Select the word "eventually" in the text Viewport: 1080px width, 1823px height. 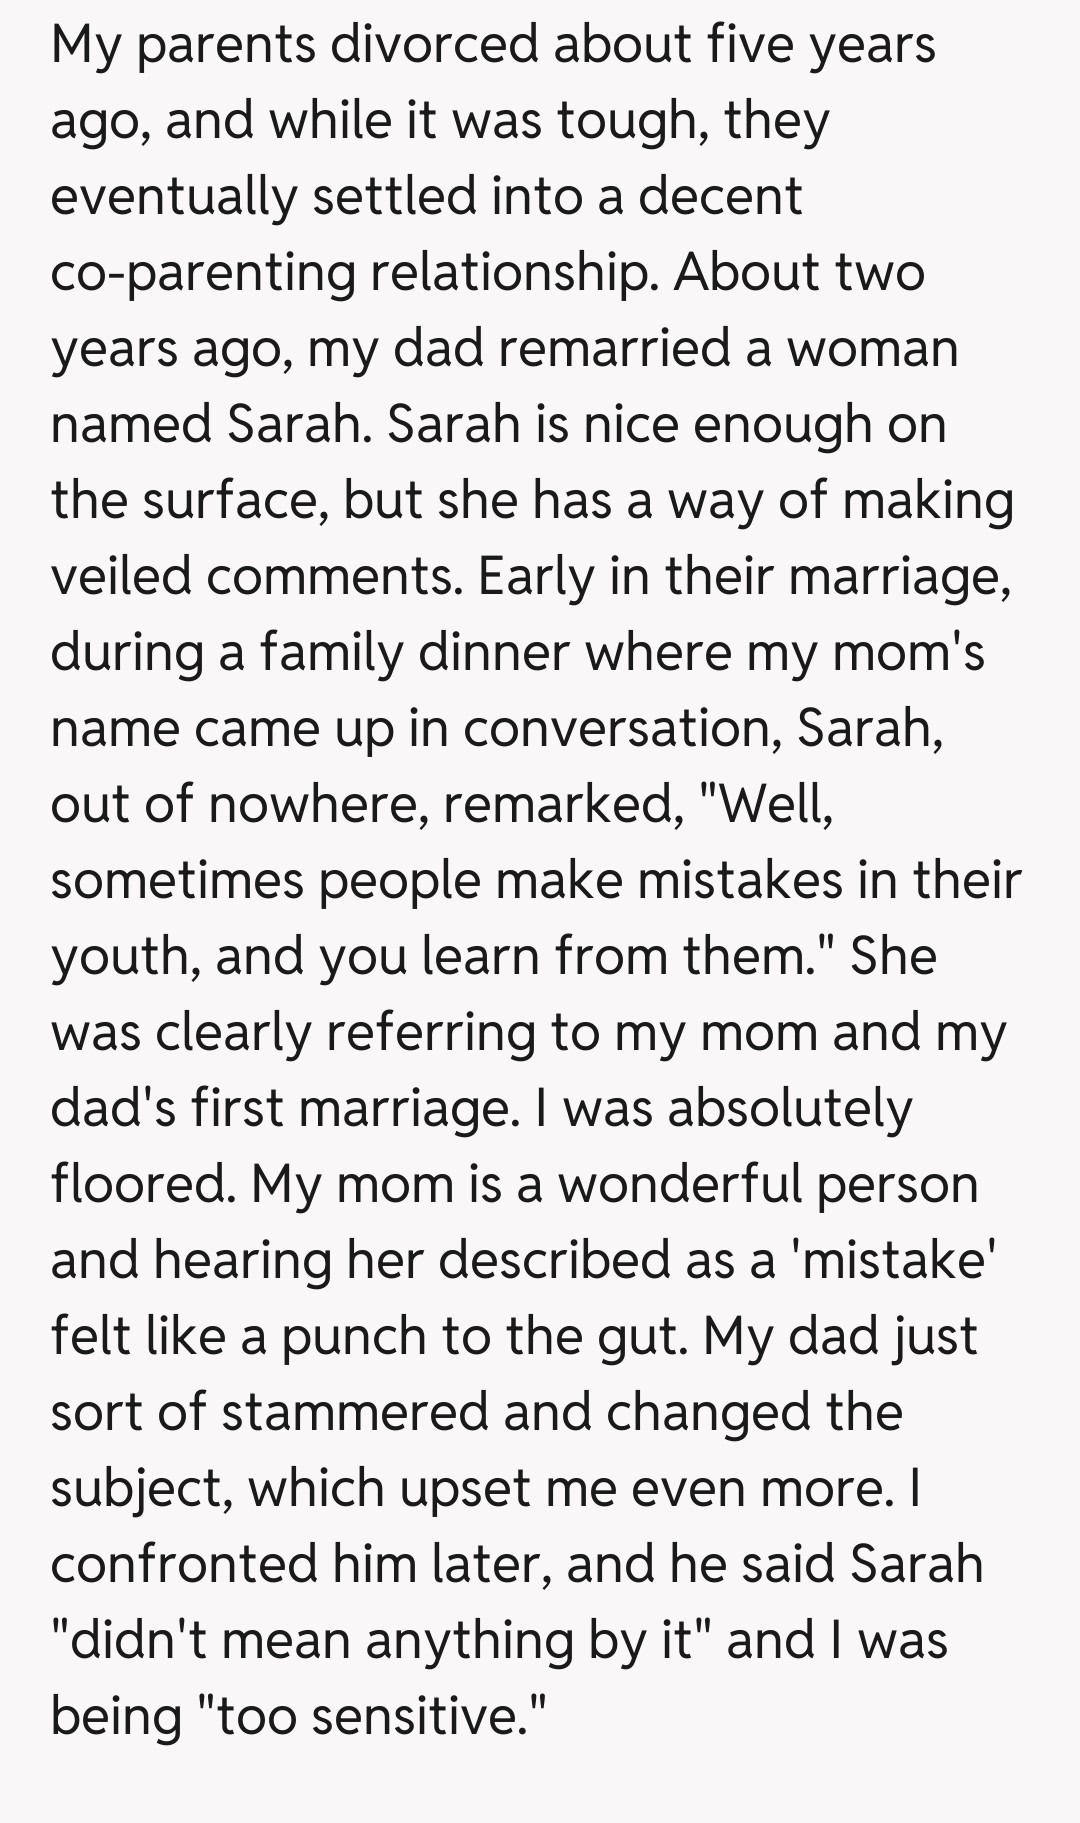[173, 197]
